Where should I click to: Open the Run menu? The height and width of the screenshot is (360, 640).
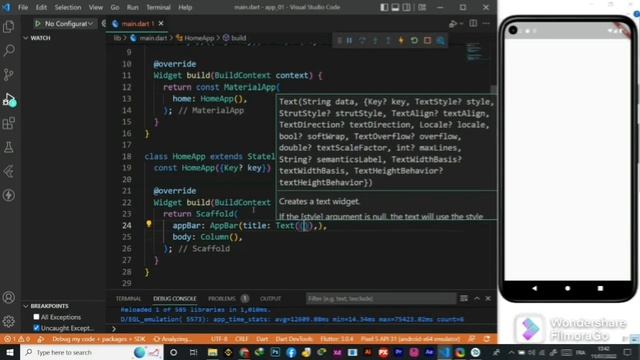pos(133,7)
